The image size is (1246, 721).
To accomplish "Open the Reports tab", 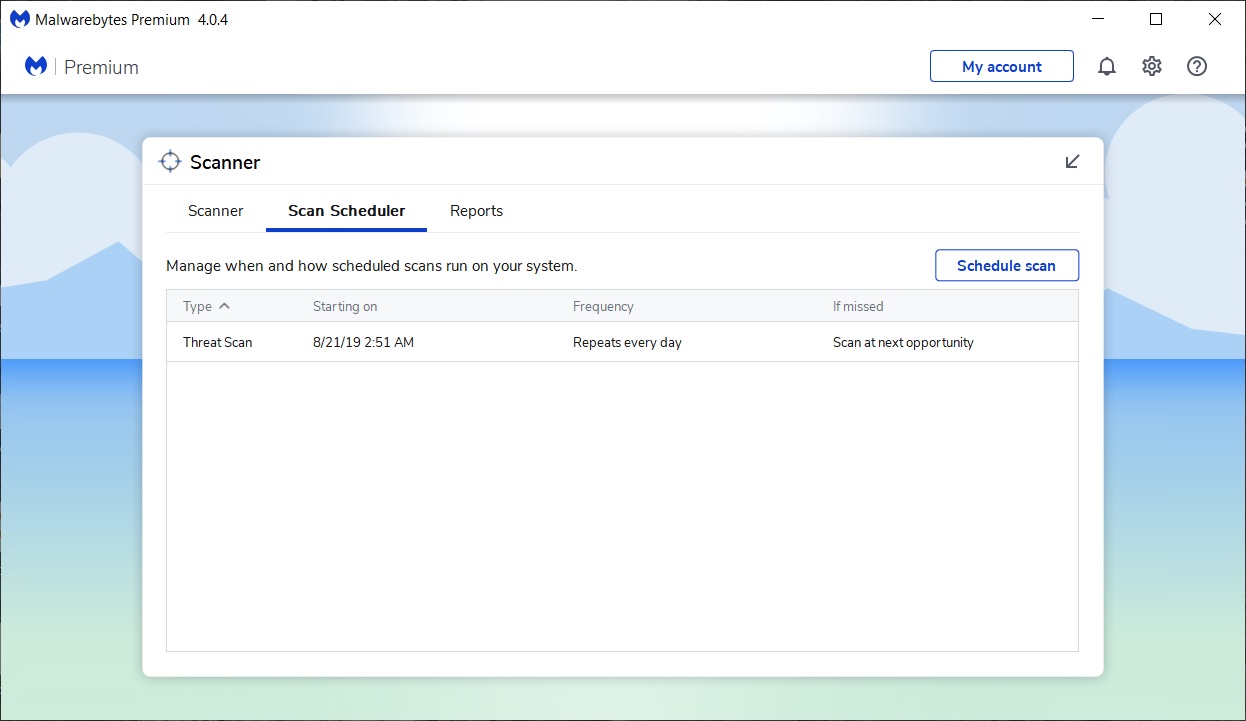I will 476,211.
